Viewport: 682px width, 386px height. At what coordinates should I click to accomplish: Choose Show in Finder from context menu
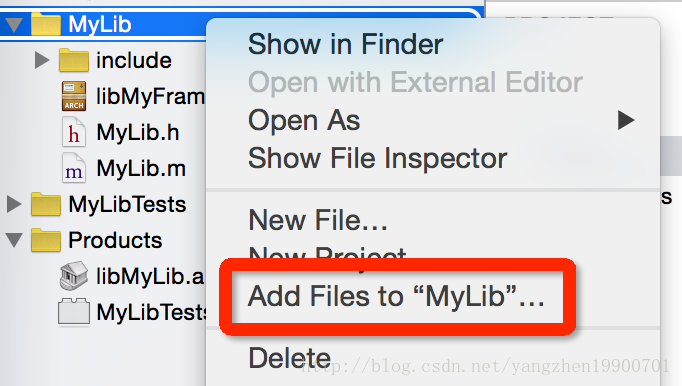click(345, 44)
